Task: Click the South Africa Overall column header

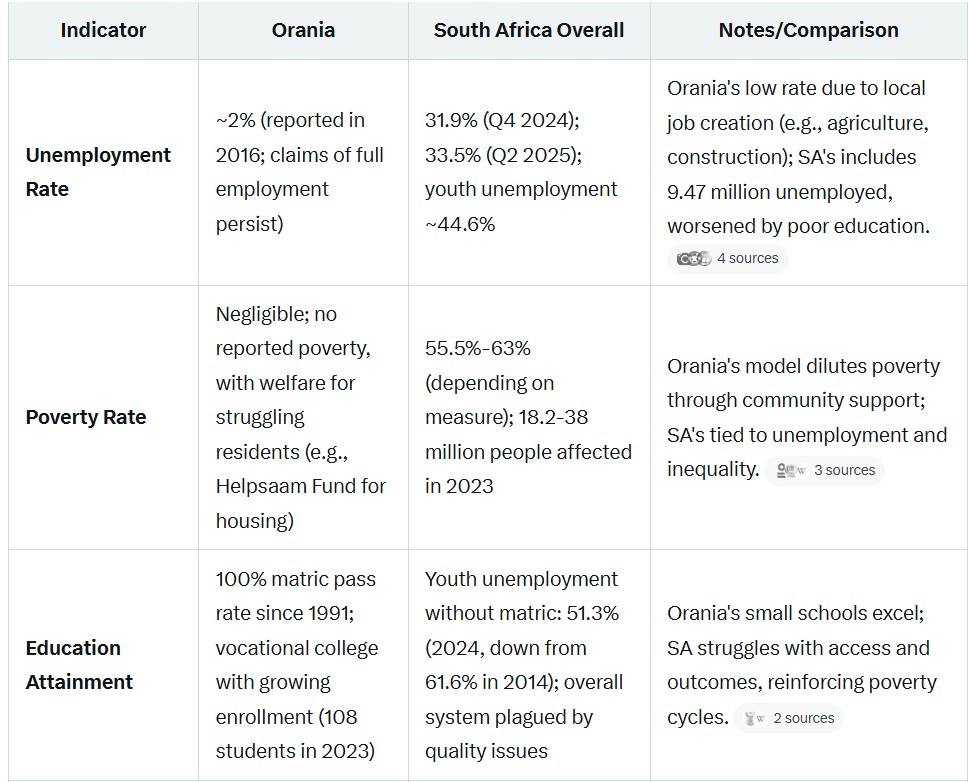Action: coord(529,30)
